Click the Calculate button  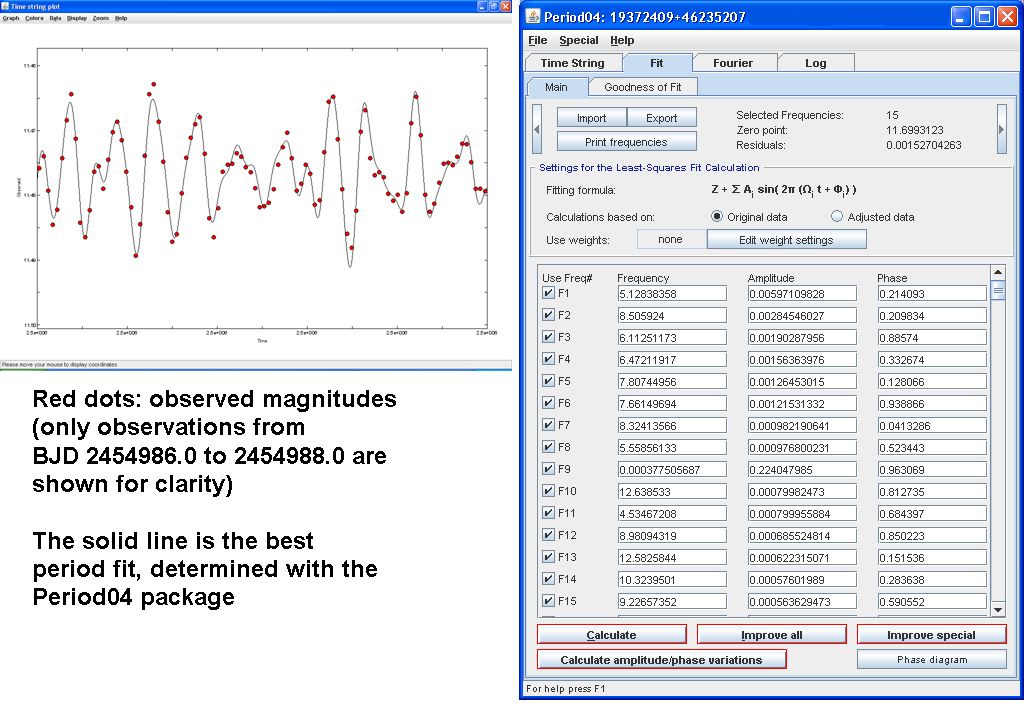click(x=611, y=635)
